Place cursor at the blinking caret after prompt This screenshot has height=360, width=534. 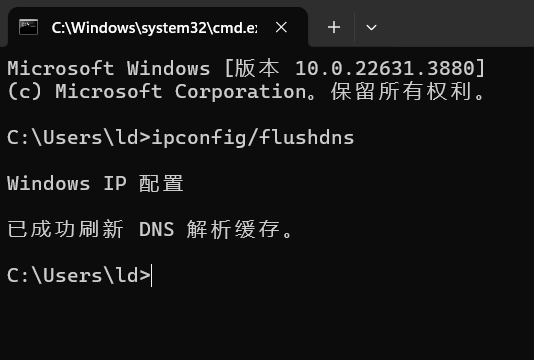152,276
